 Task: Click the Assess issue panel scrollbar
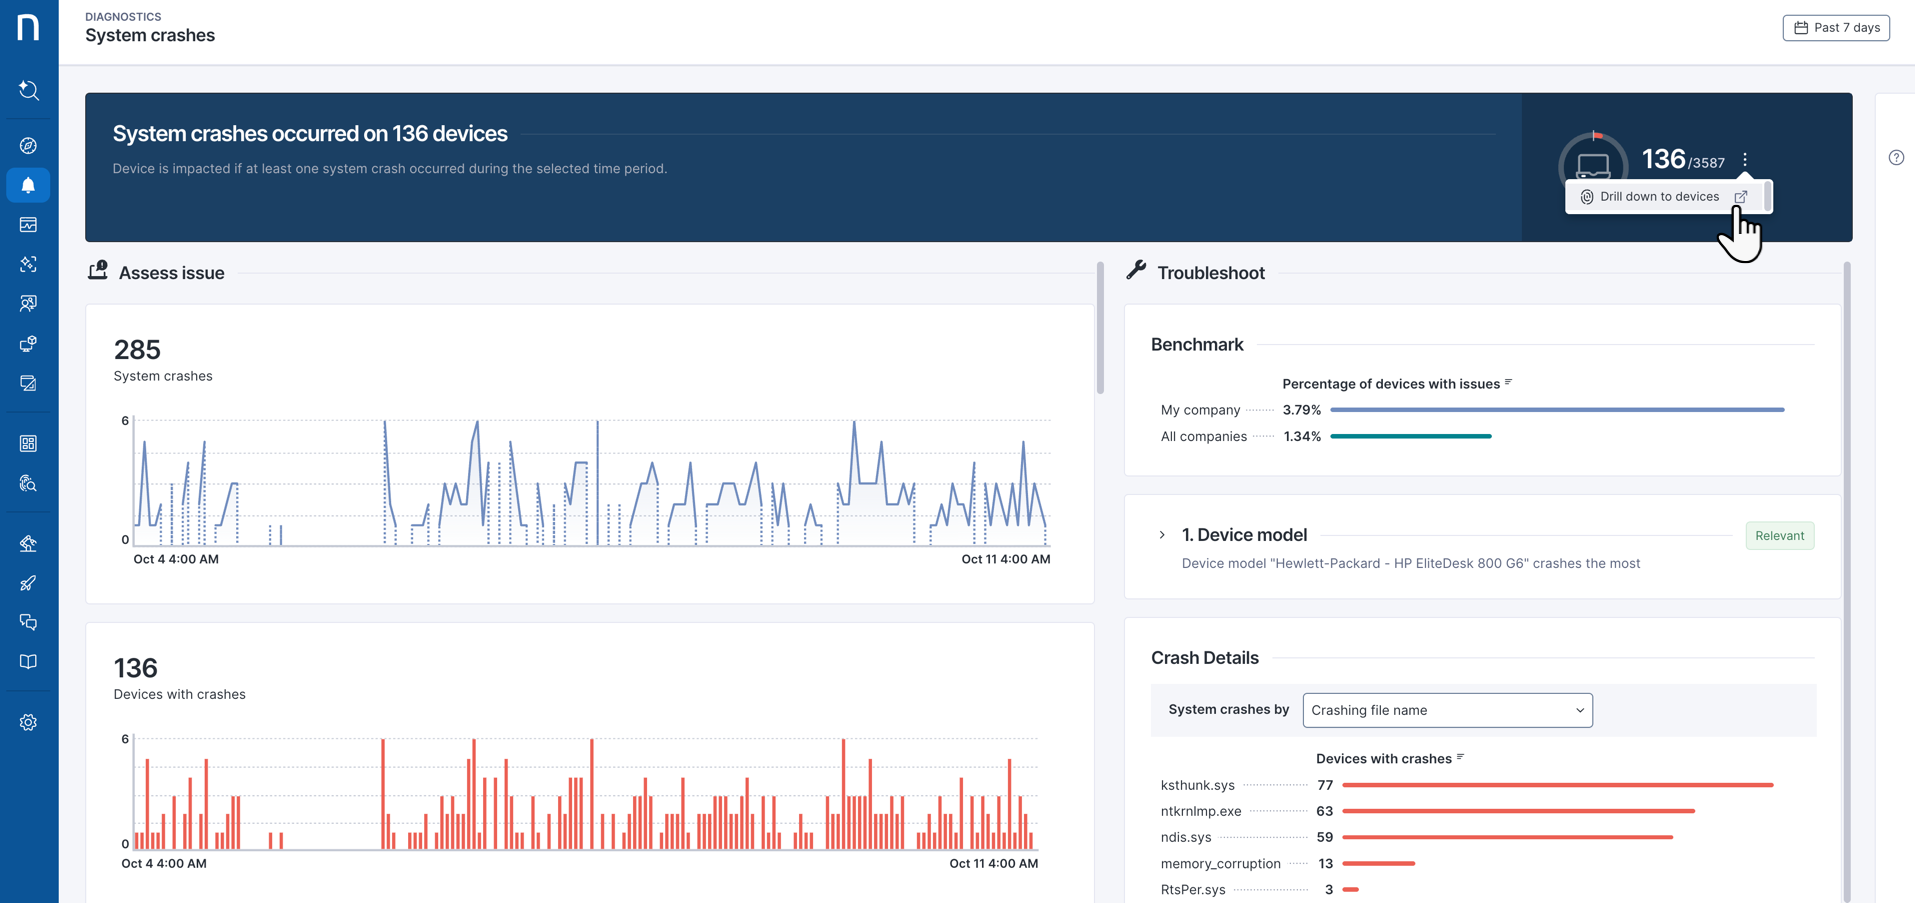pyautogui.click(x=1100, y=330)
